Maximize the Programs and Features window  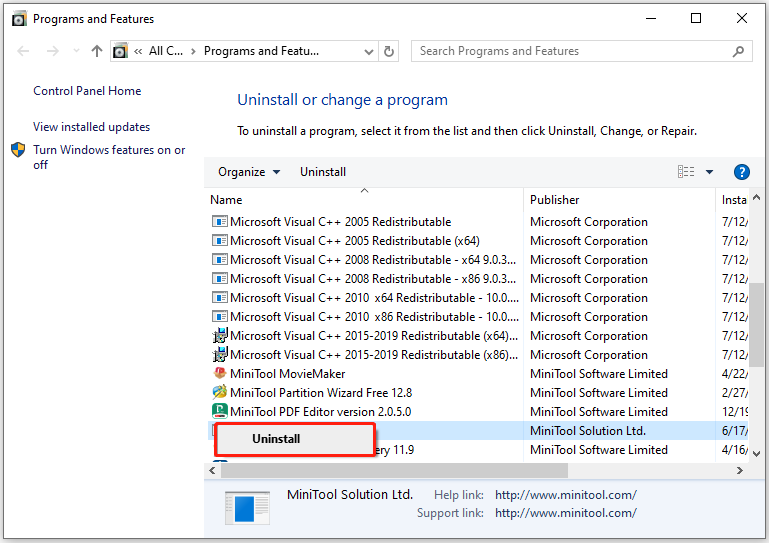pyautogui.click(x=695, y=19)
